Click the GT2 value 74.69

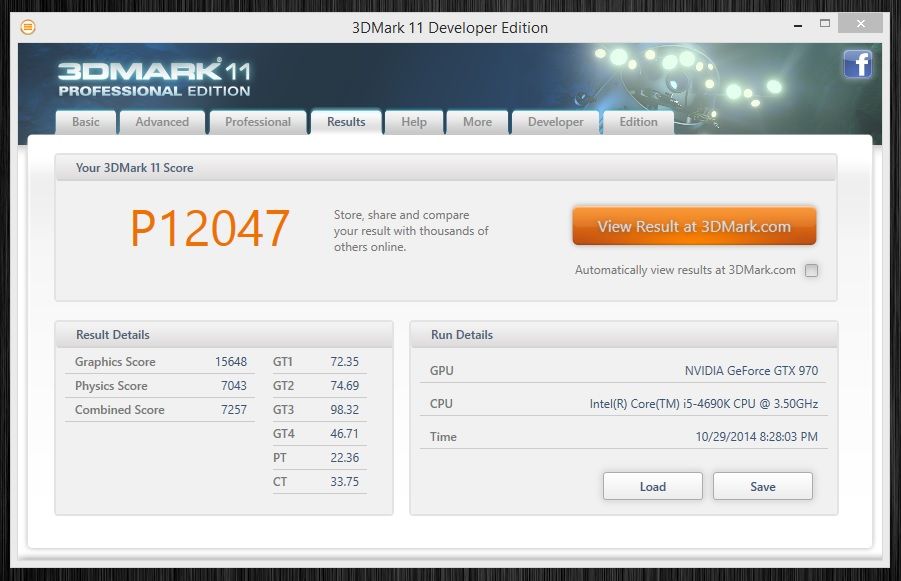tap(344, 386)
